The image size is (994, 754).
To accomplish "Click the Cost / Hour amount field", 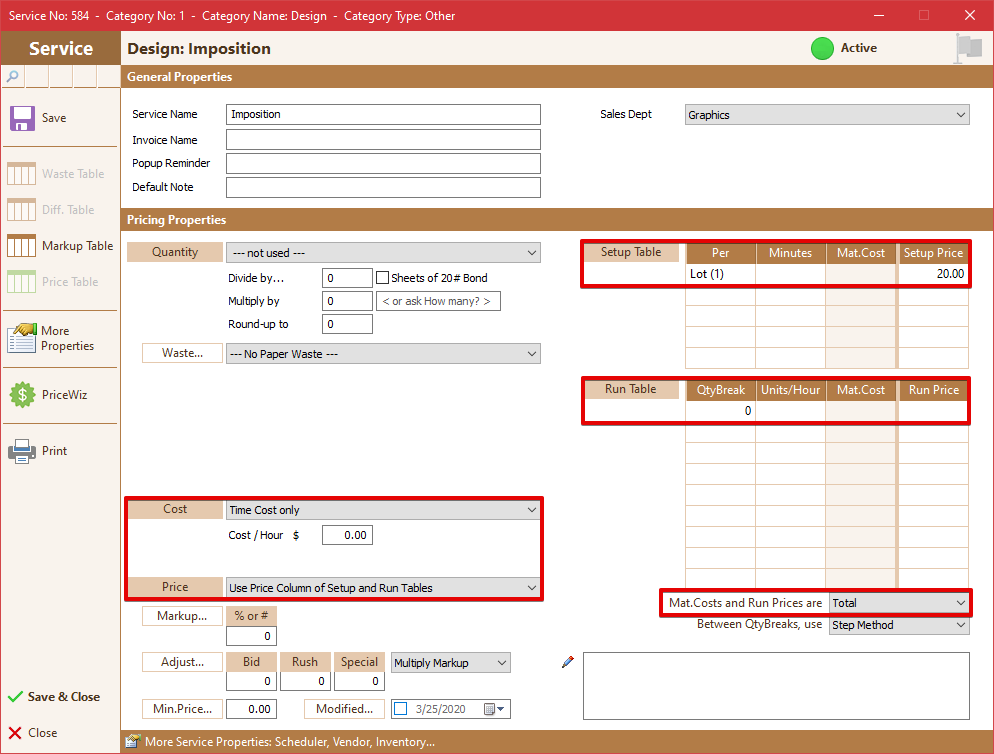I will pos(347,535).
